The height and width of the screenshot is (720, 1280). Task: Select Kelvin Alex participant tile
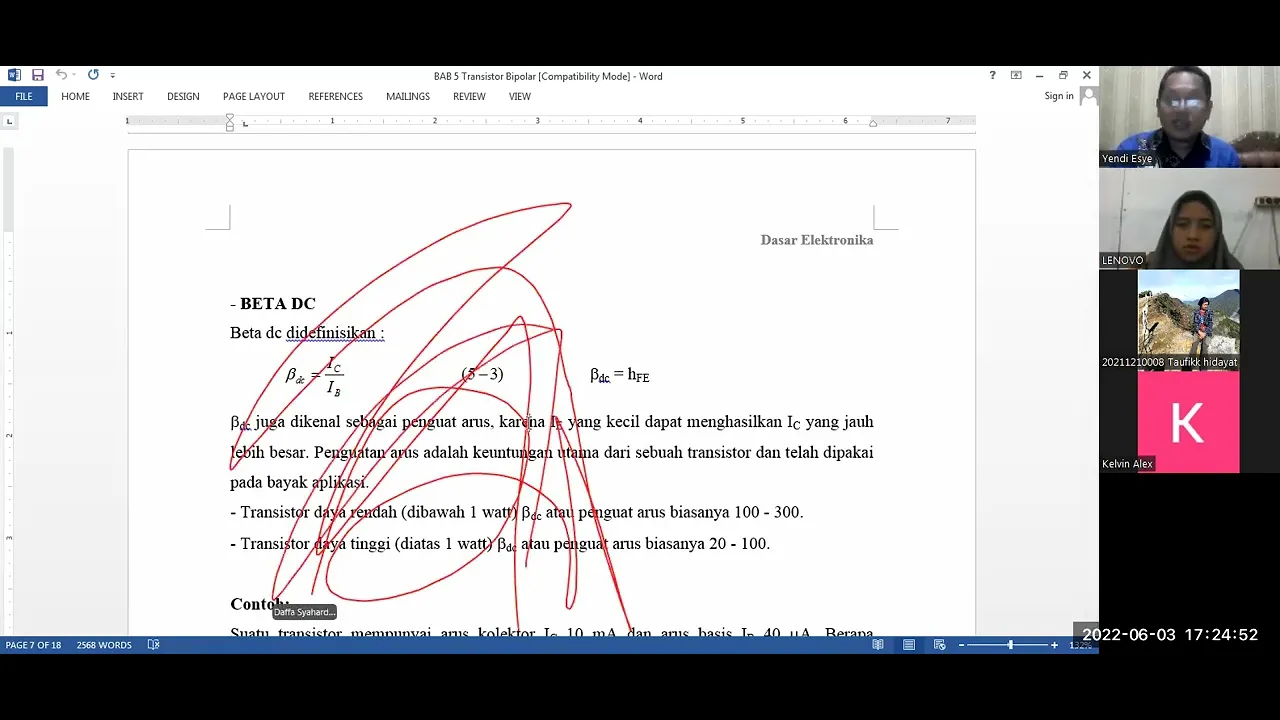click(1189, 422)
